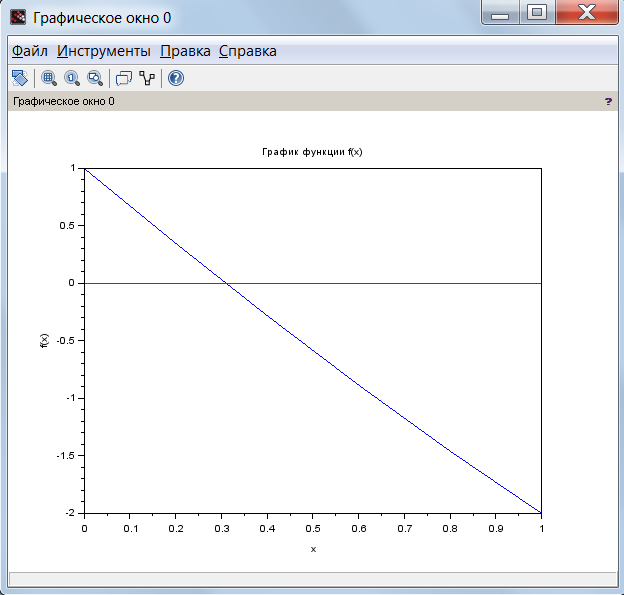Close the Графическое окно 0 window
The width and height of the screenshot is (624, 595).
click(x=587, y=13)
